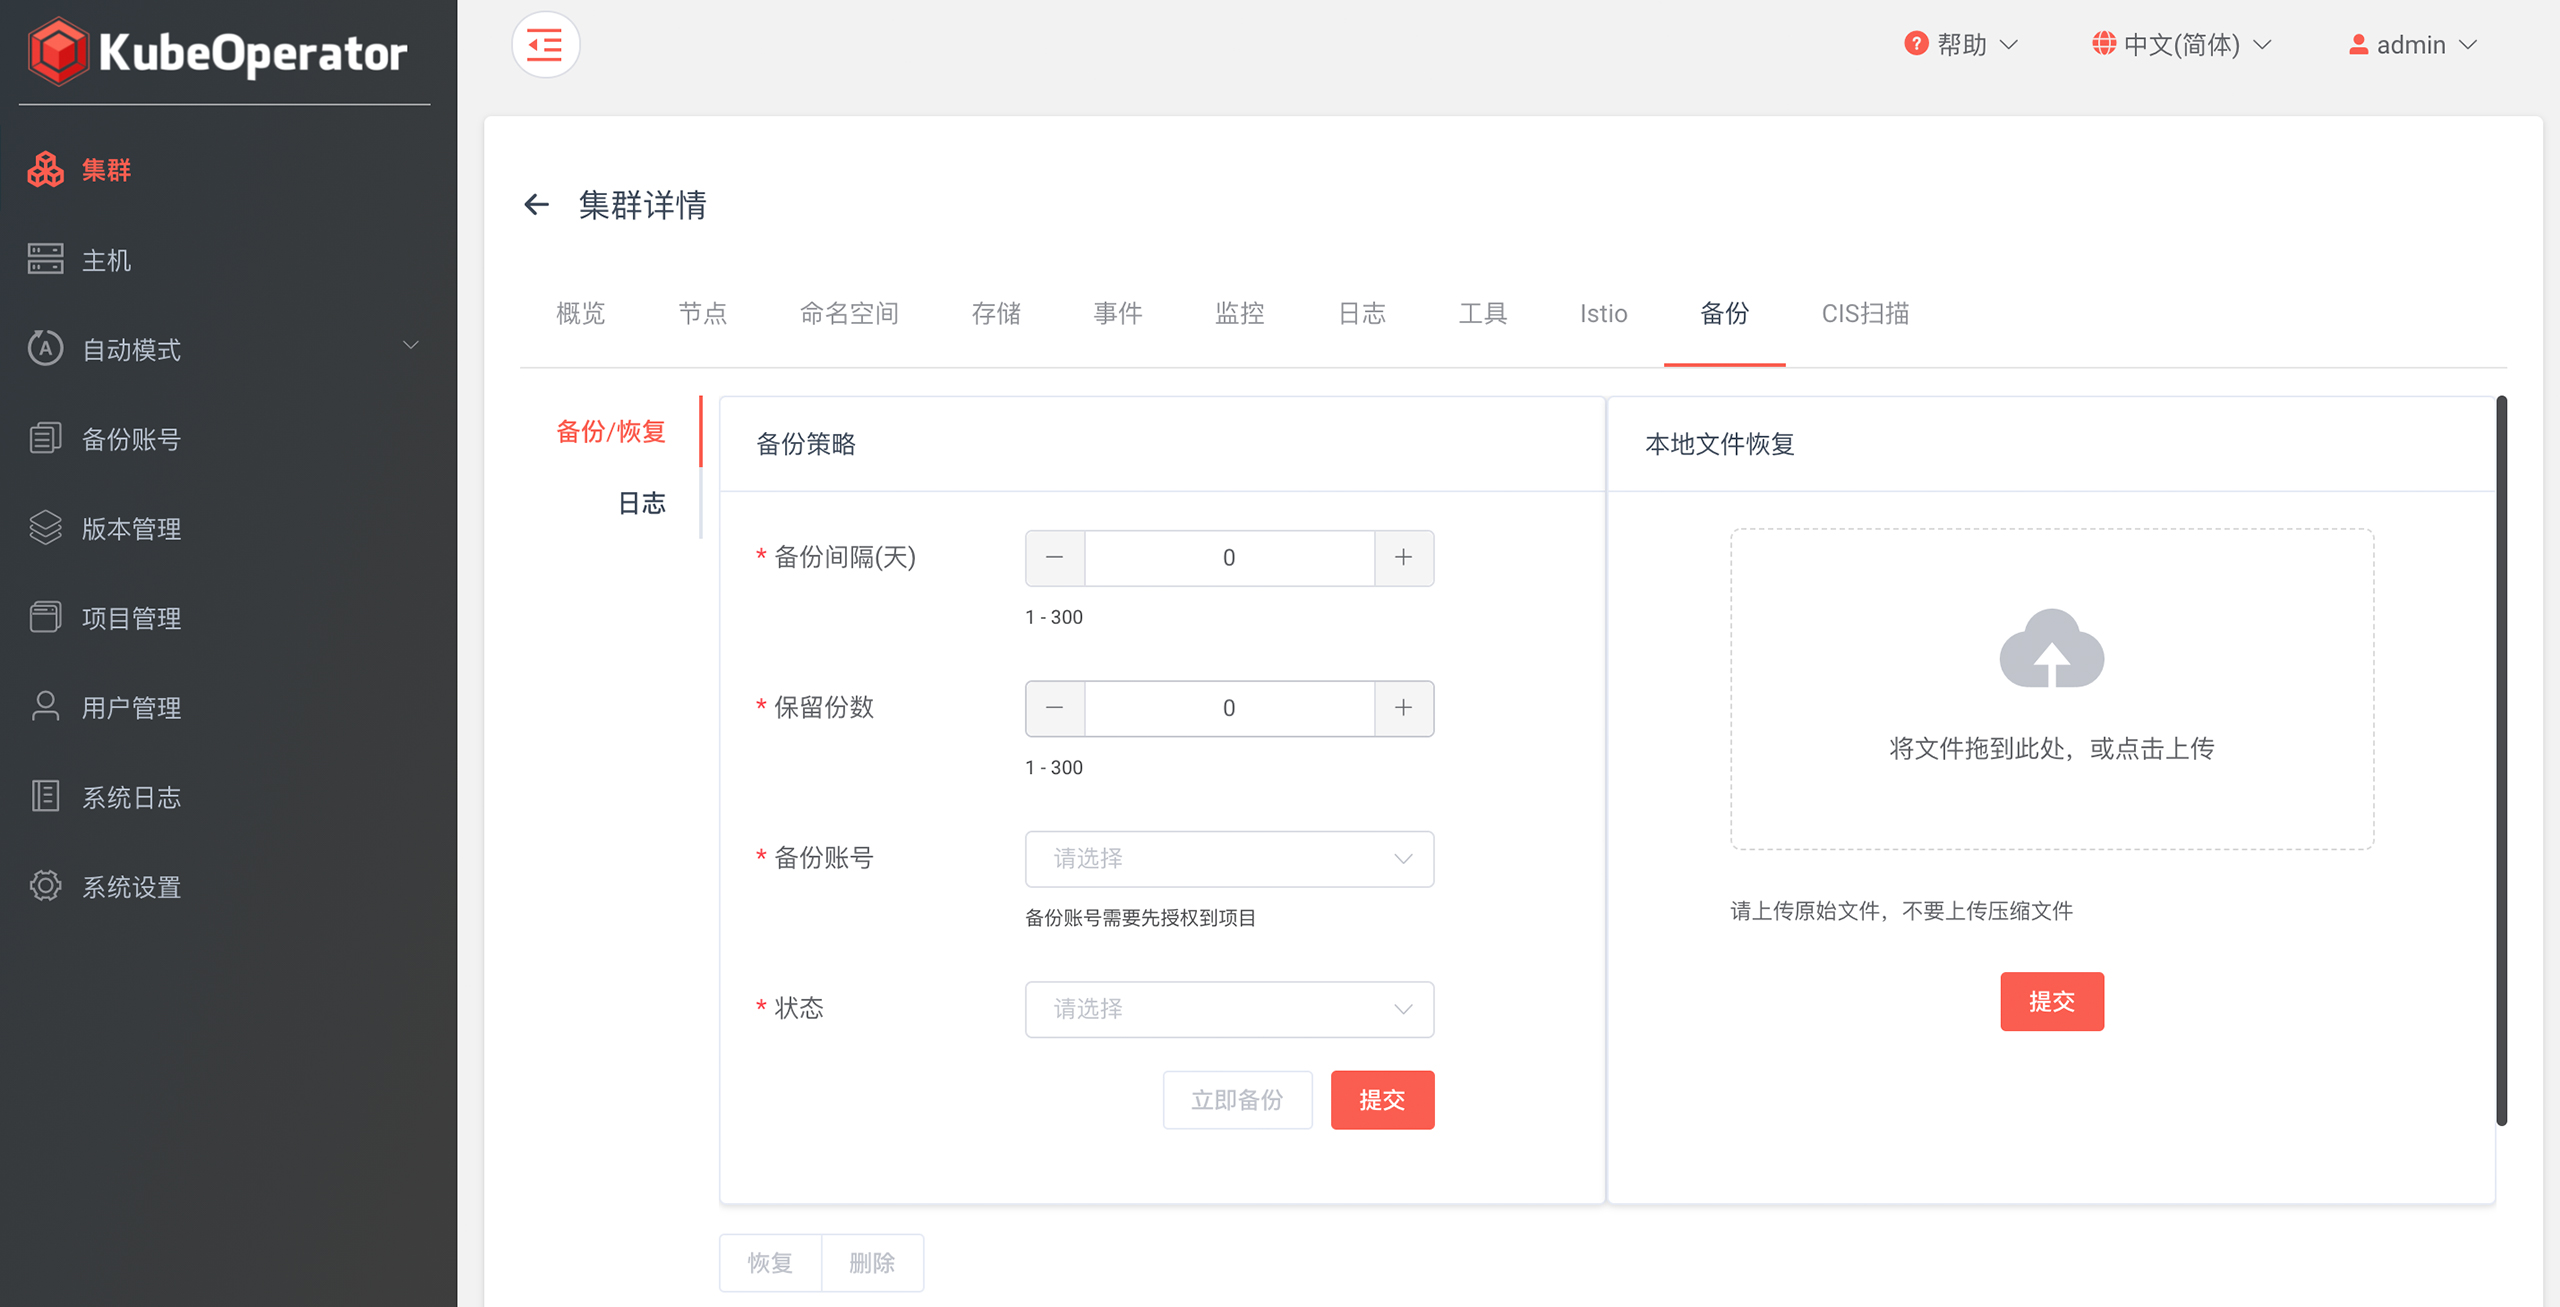Submit the local file restore (提交)

(2052, 1001)
